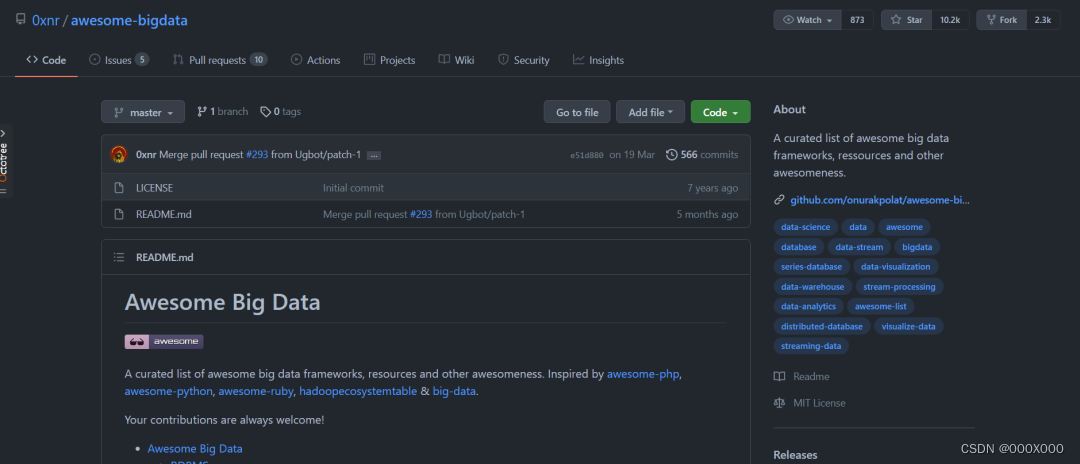
Task: Open the Readme link in About
Action: click(802, 377)
